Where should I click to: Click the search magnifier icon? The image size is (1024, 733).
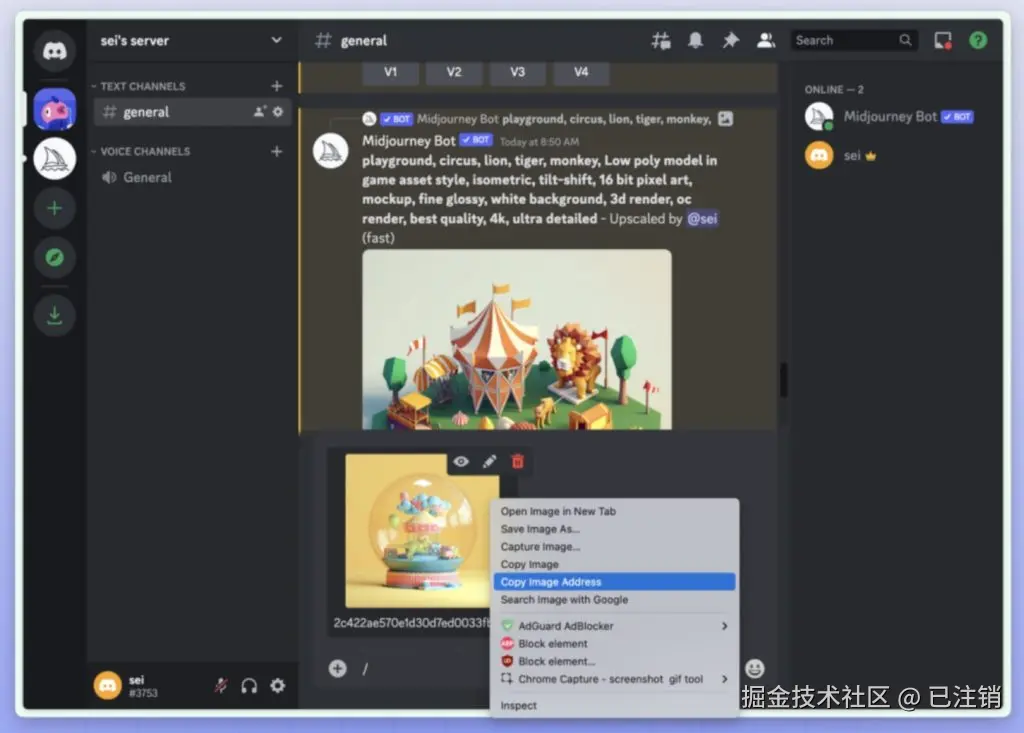(x=905, y=41)
